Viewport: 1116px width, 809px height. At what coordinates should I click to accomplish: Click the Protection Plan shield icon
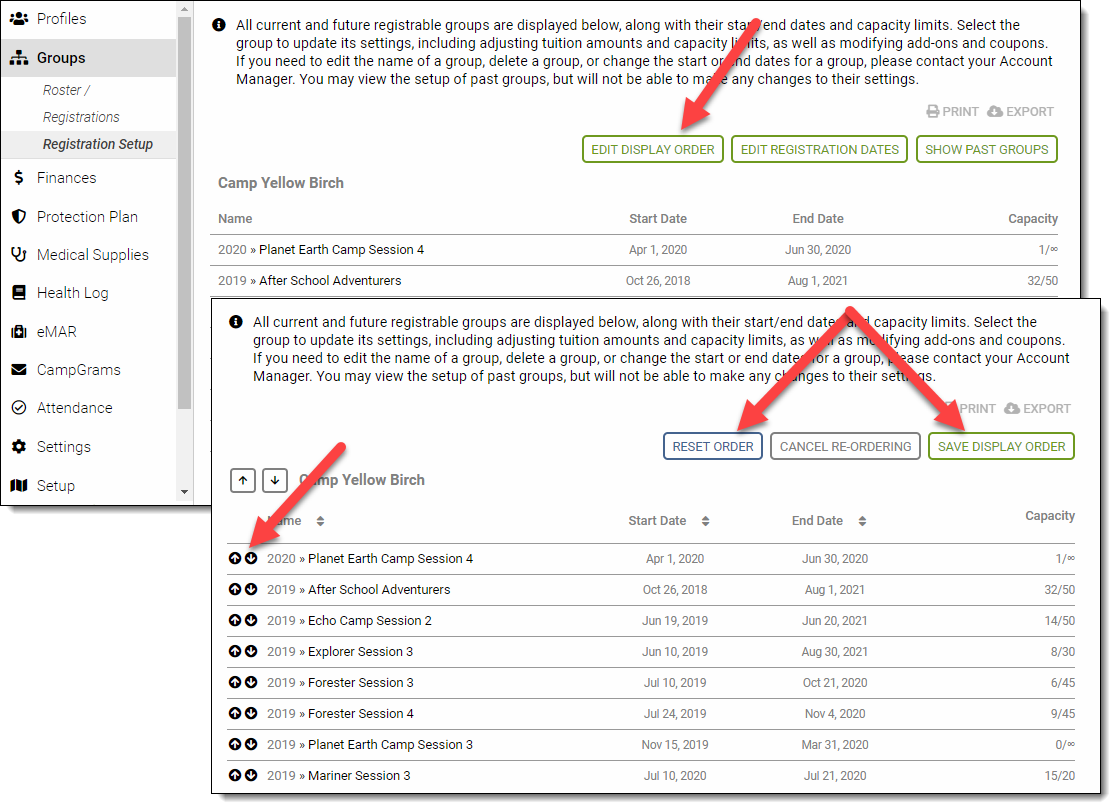pos(18,217)
